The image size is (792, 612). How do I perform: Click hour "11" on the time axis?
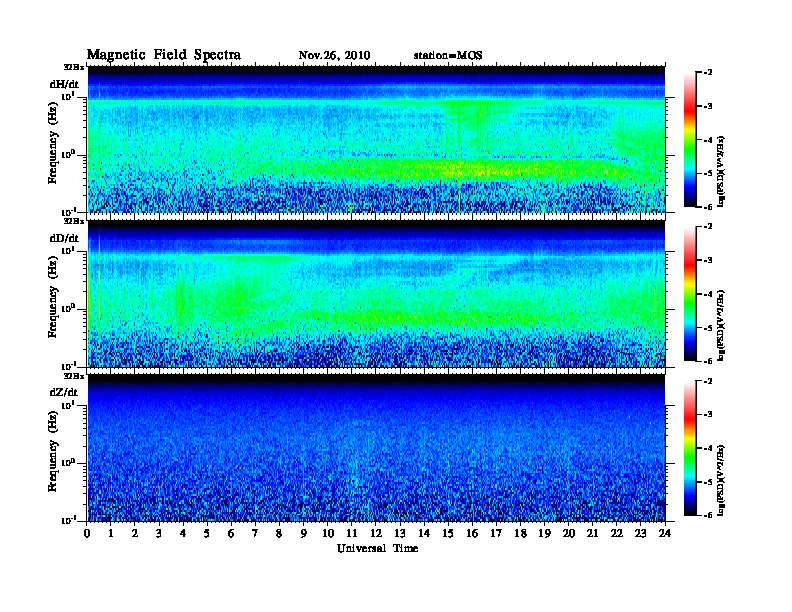[352, 533]
